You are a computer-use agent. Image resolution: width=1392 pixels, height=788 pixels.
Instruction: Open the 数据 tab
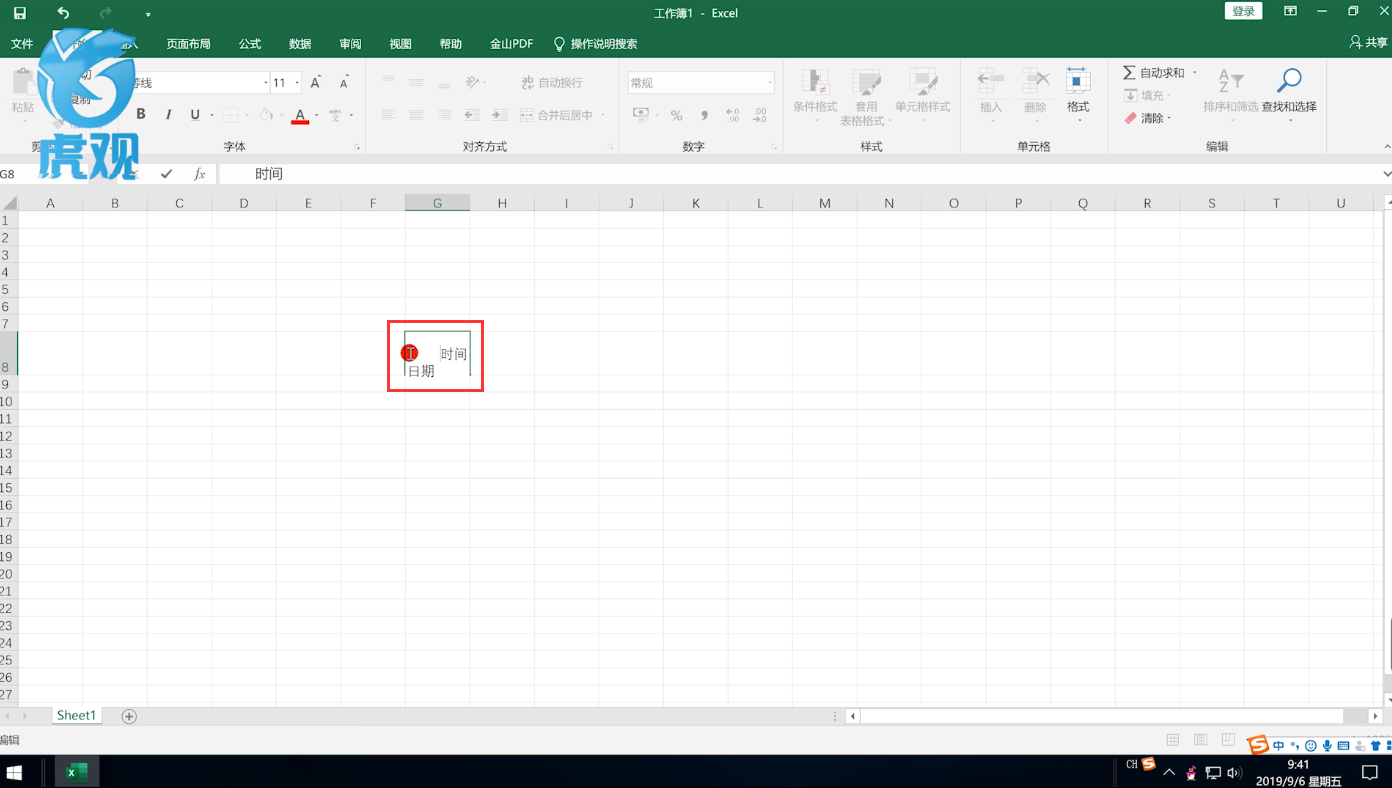tap(300, 44)
